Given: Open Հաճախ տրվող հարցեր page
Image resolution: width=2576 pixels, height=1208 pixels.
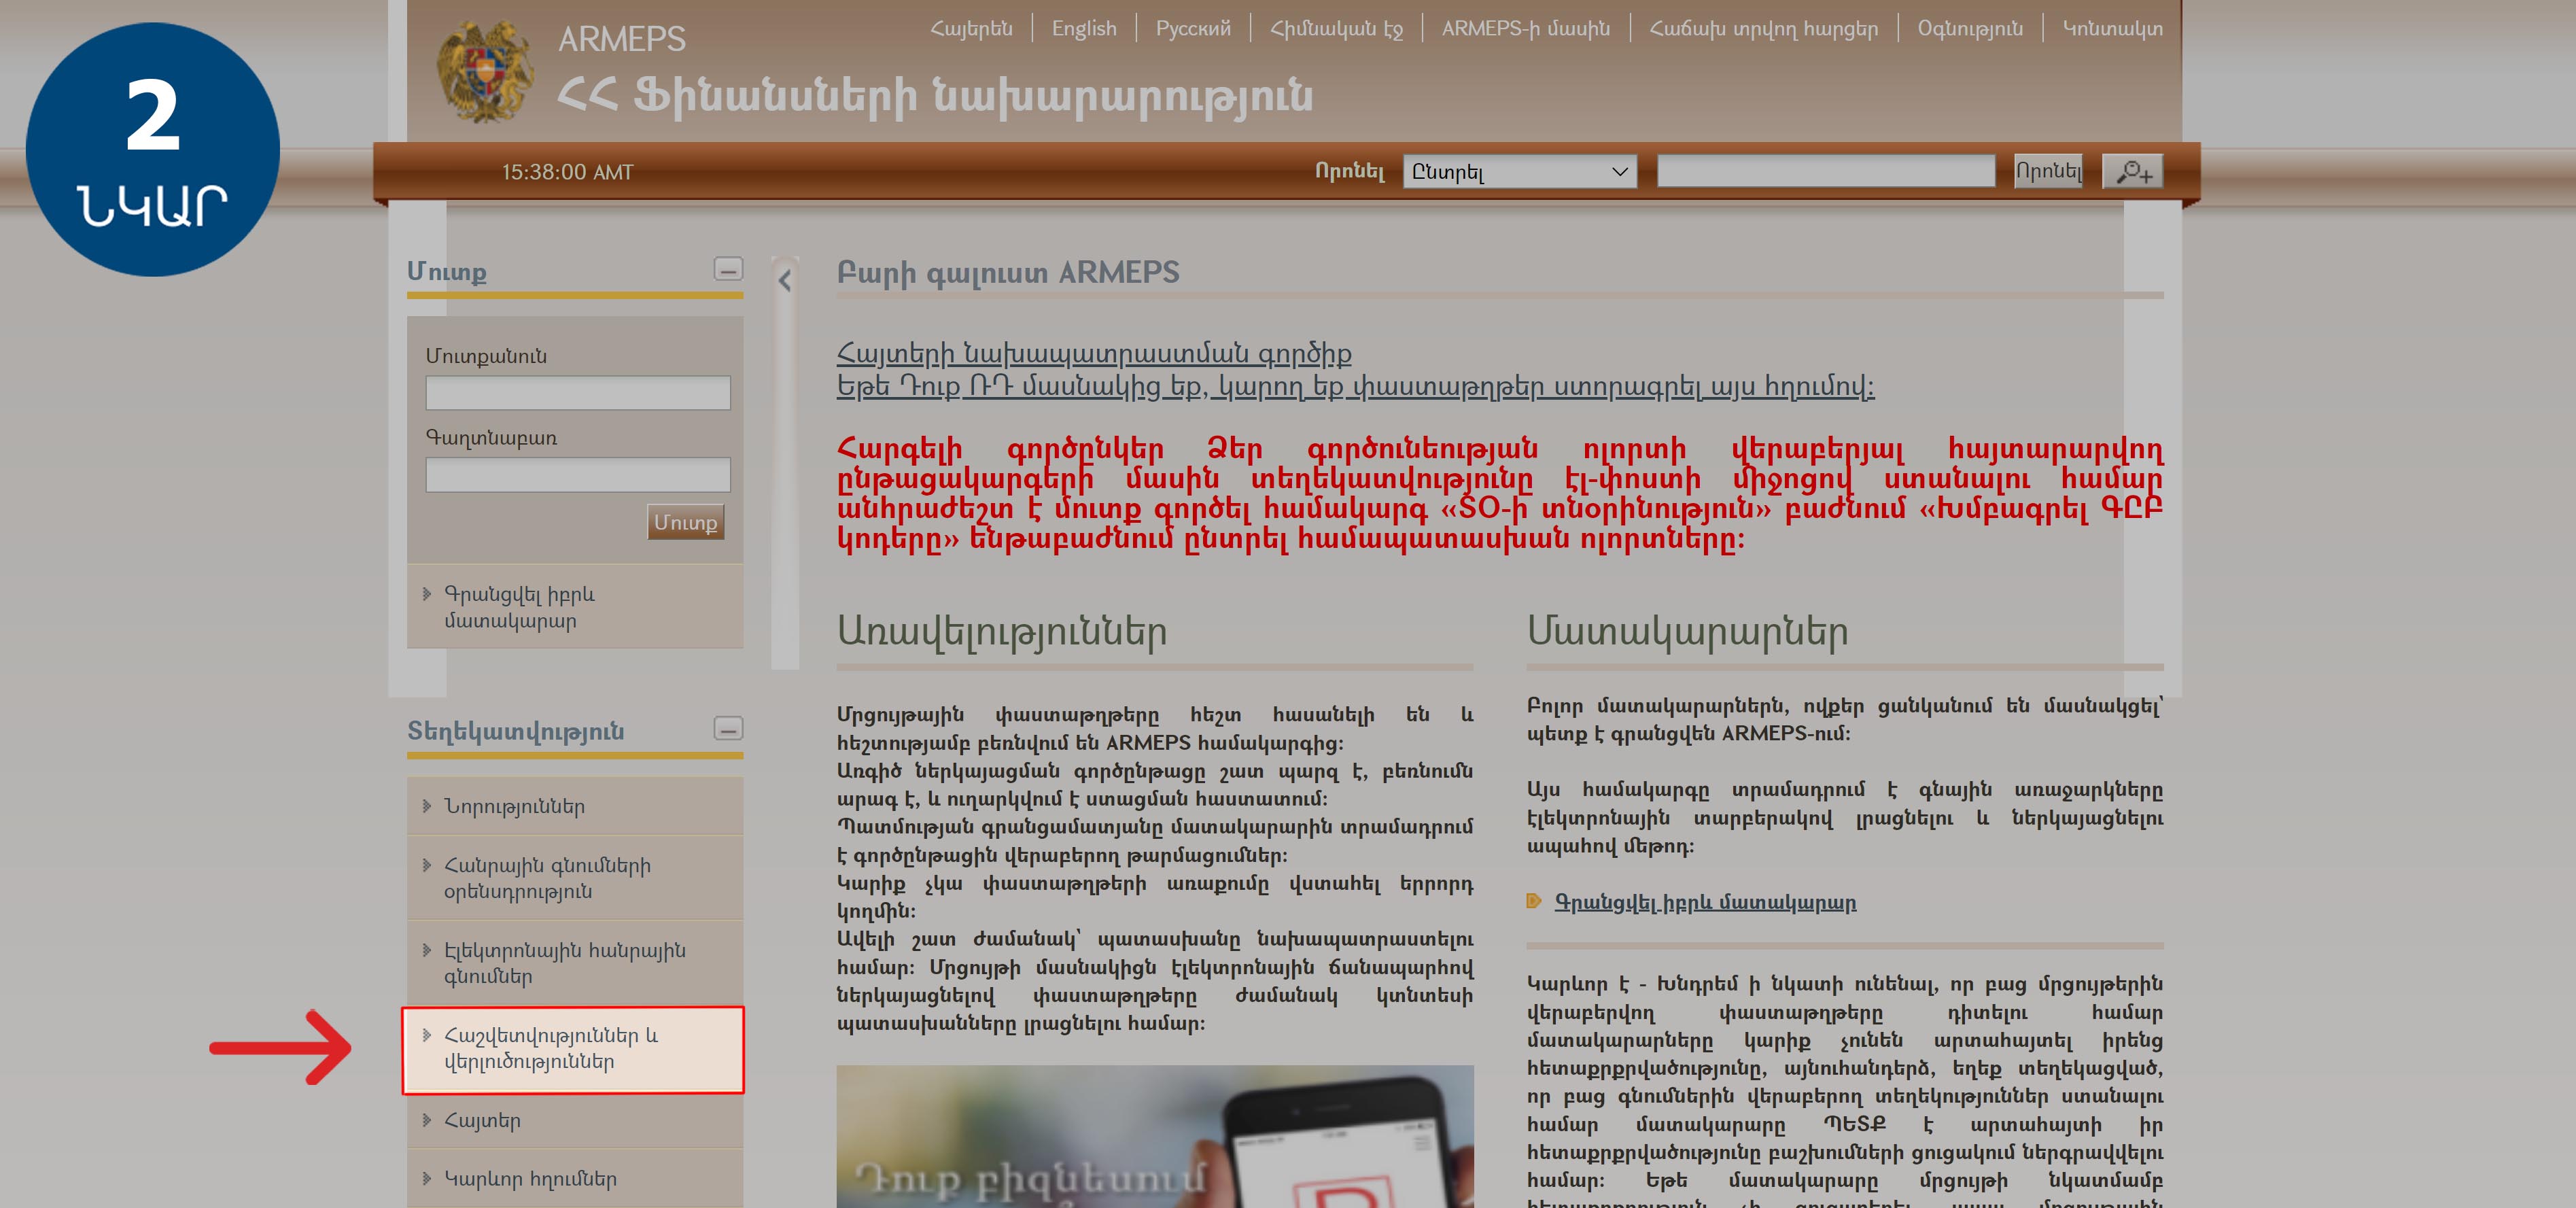Looking at the screenshot, I should coord(1764,28).
